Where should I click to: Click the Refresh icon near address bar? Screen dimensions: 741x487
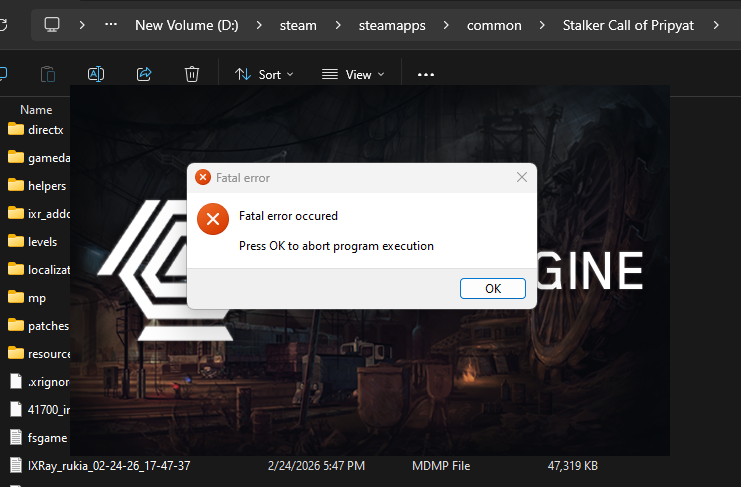pyautogui.click(x=3, y=25)
